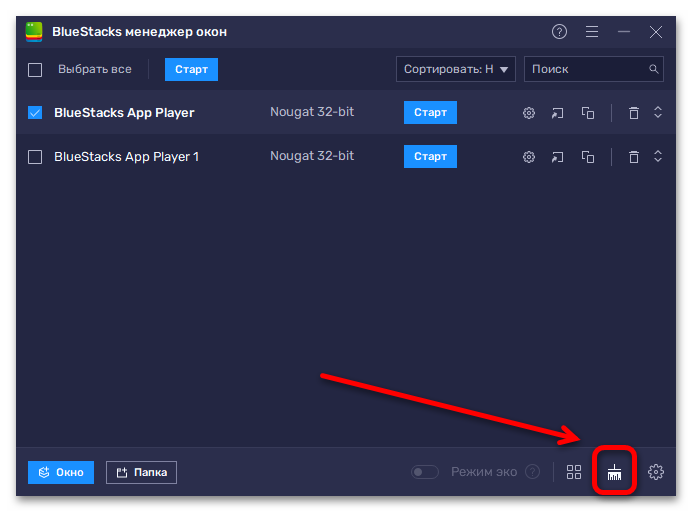Reorder BlueStacks App Player with up-down arrows
Image resolution: width=692 pixels, height=512 pixels.
[658, 112]
